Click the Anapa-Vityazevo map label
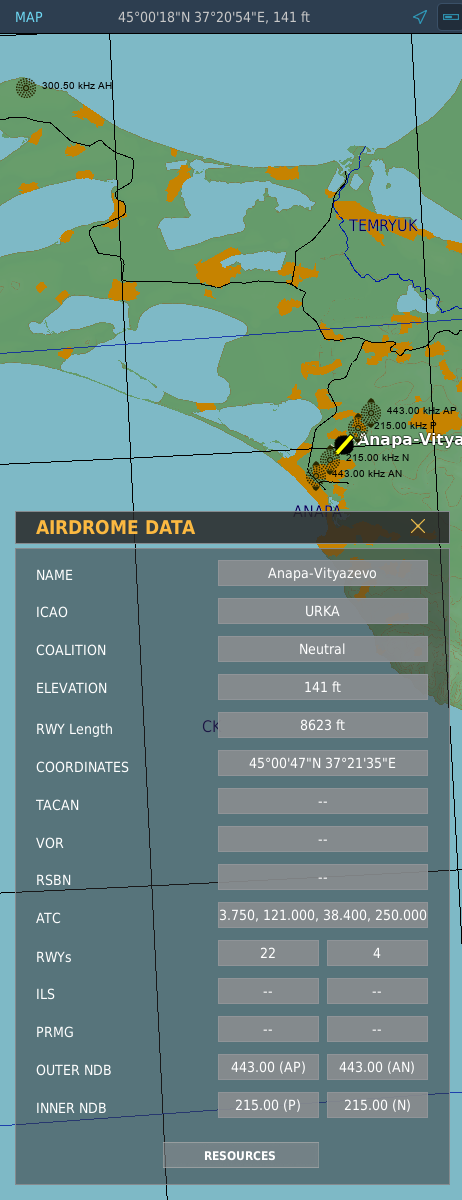The height and width of the screenshot is (1200, 462). 410,440
